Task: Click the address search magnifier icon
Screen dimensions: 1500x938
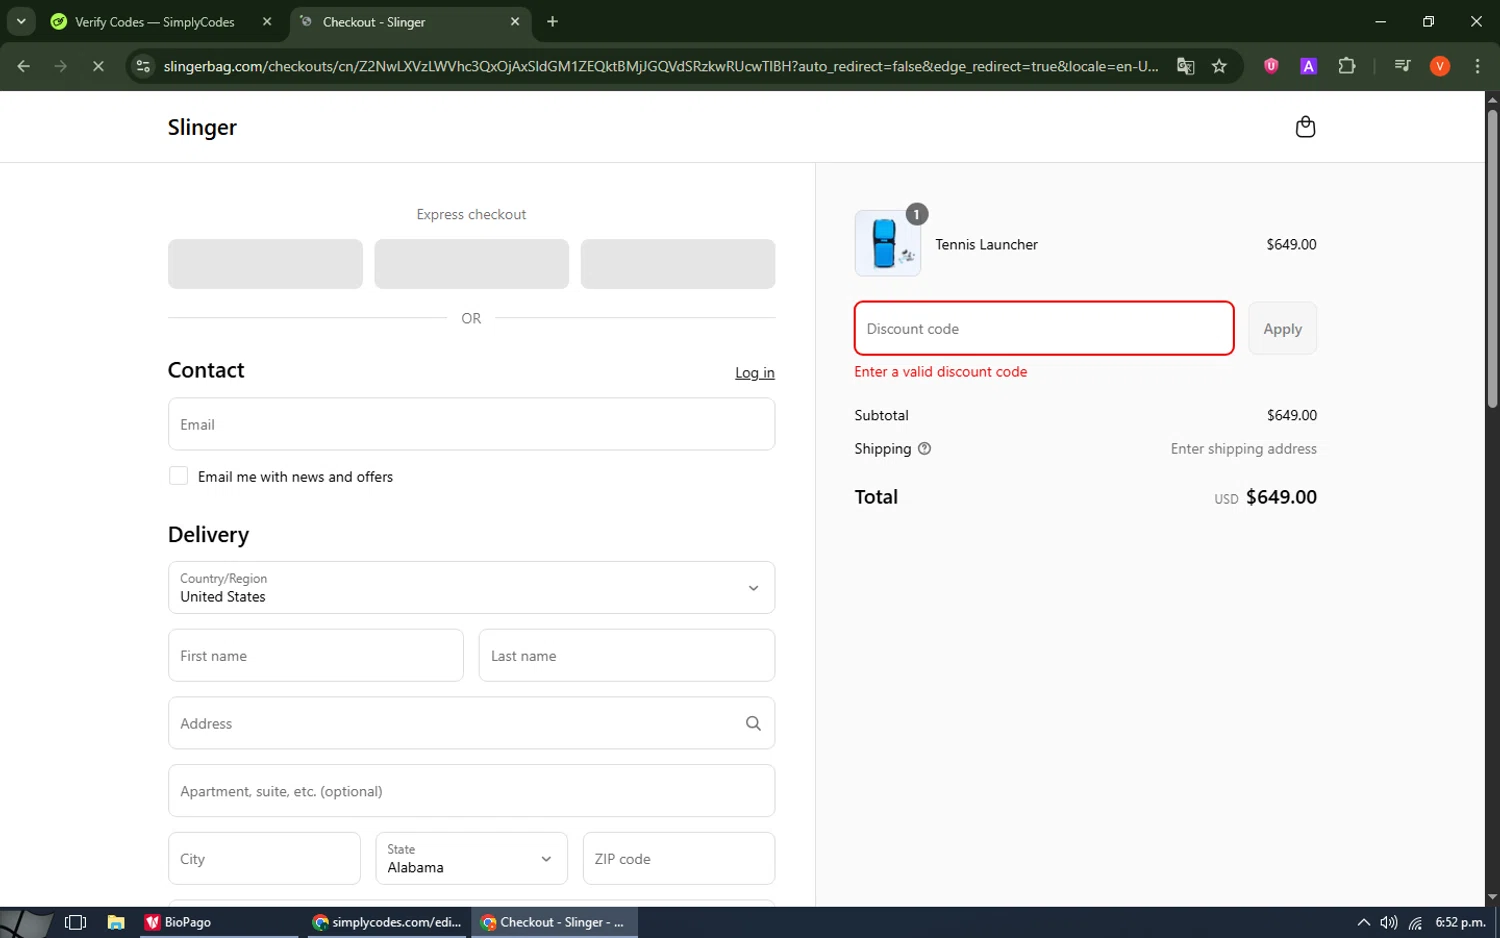Action: point(753,723)
